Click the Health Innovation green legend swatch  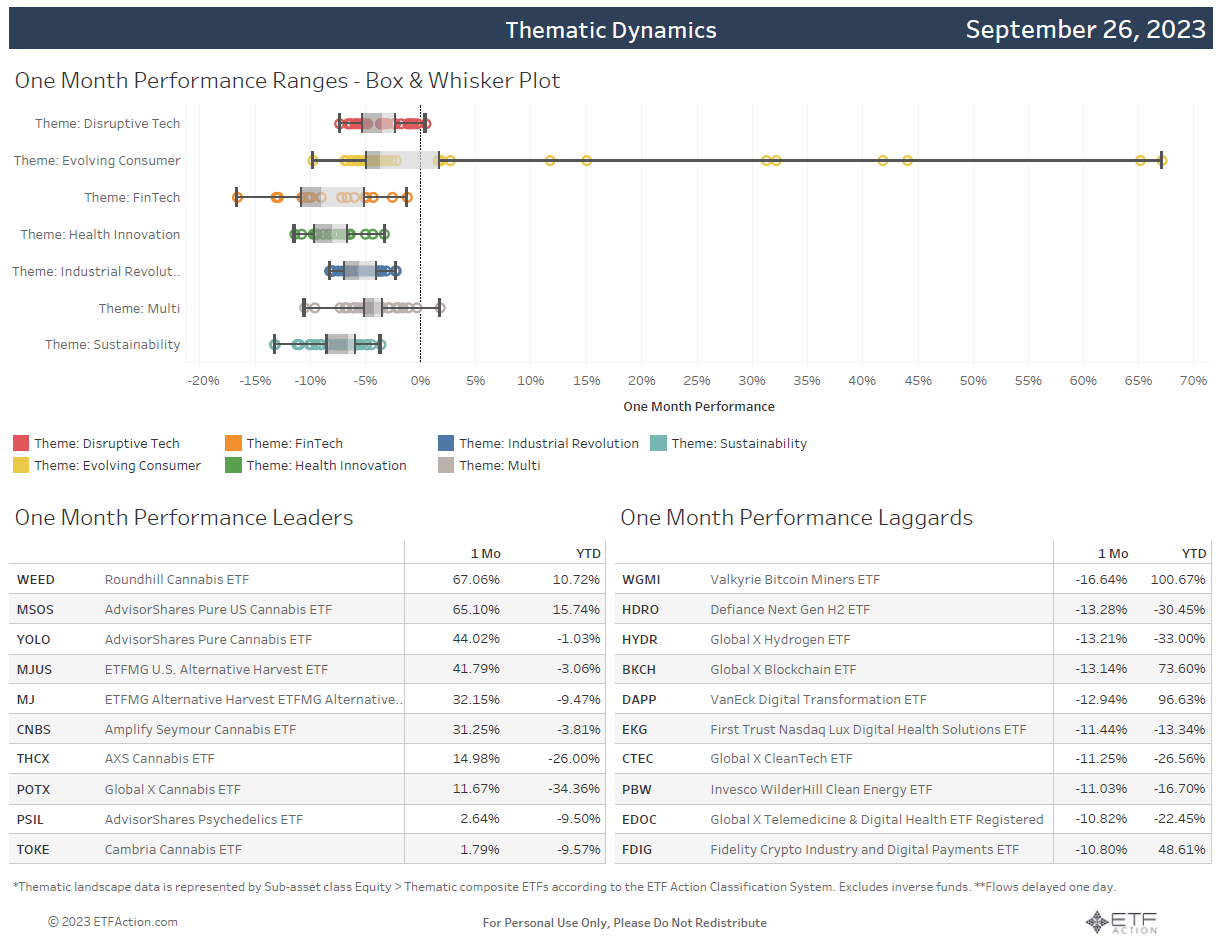click(233, 466)
